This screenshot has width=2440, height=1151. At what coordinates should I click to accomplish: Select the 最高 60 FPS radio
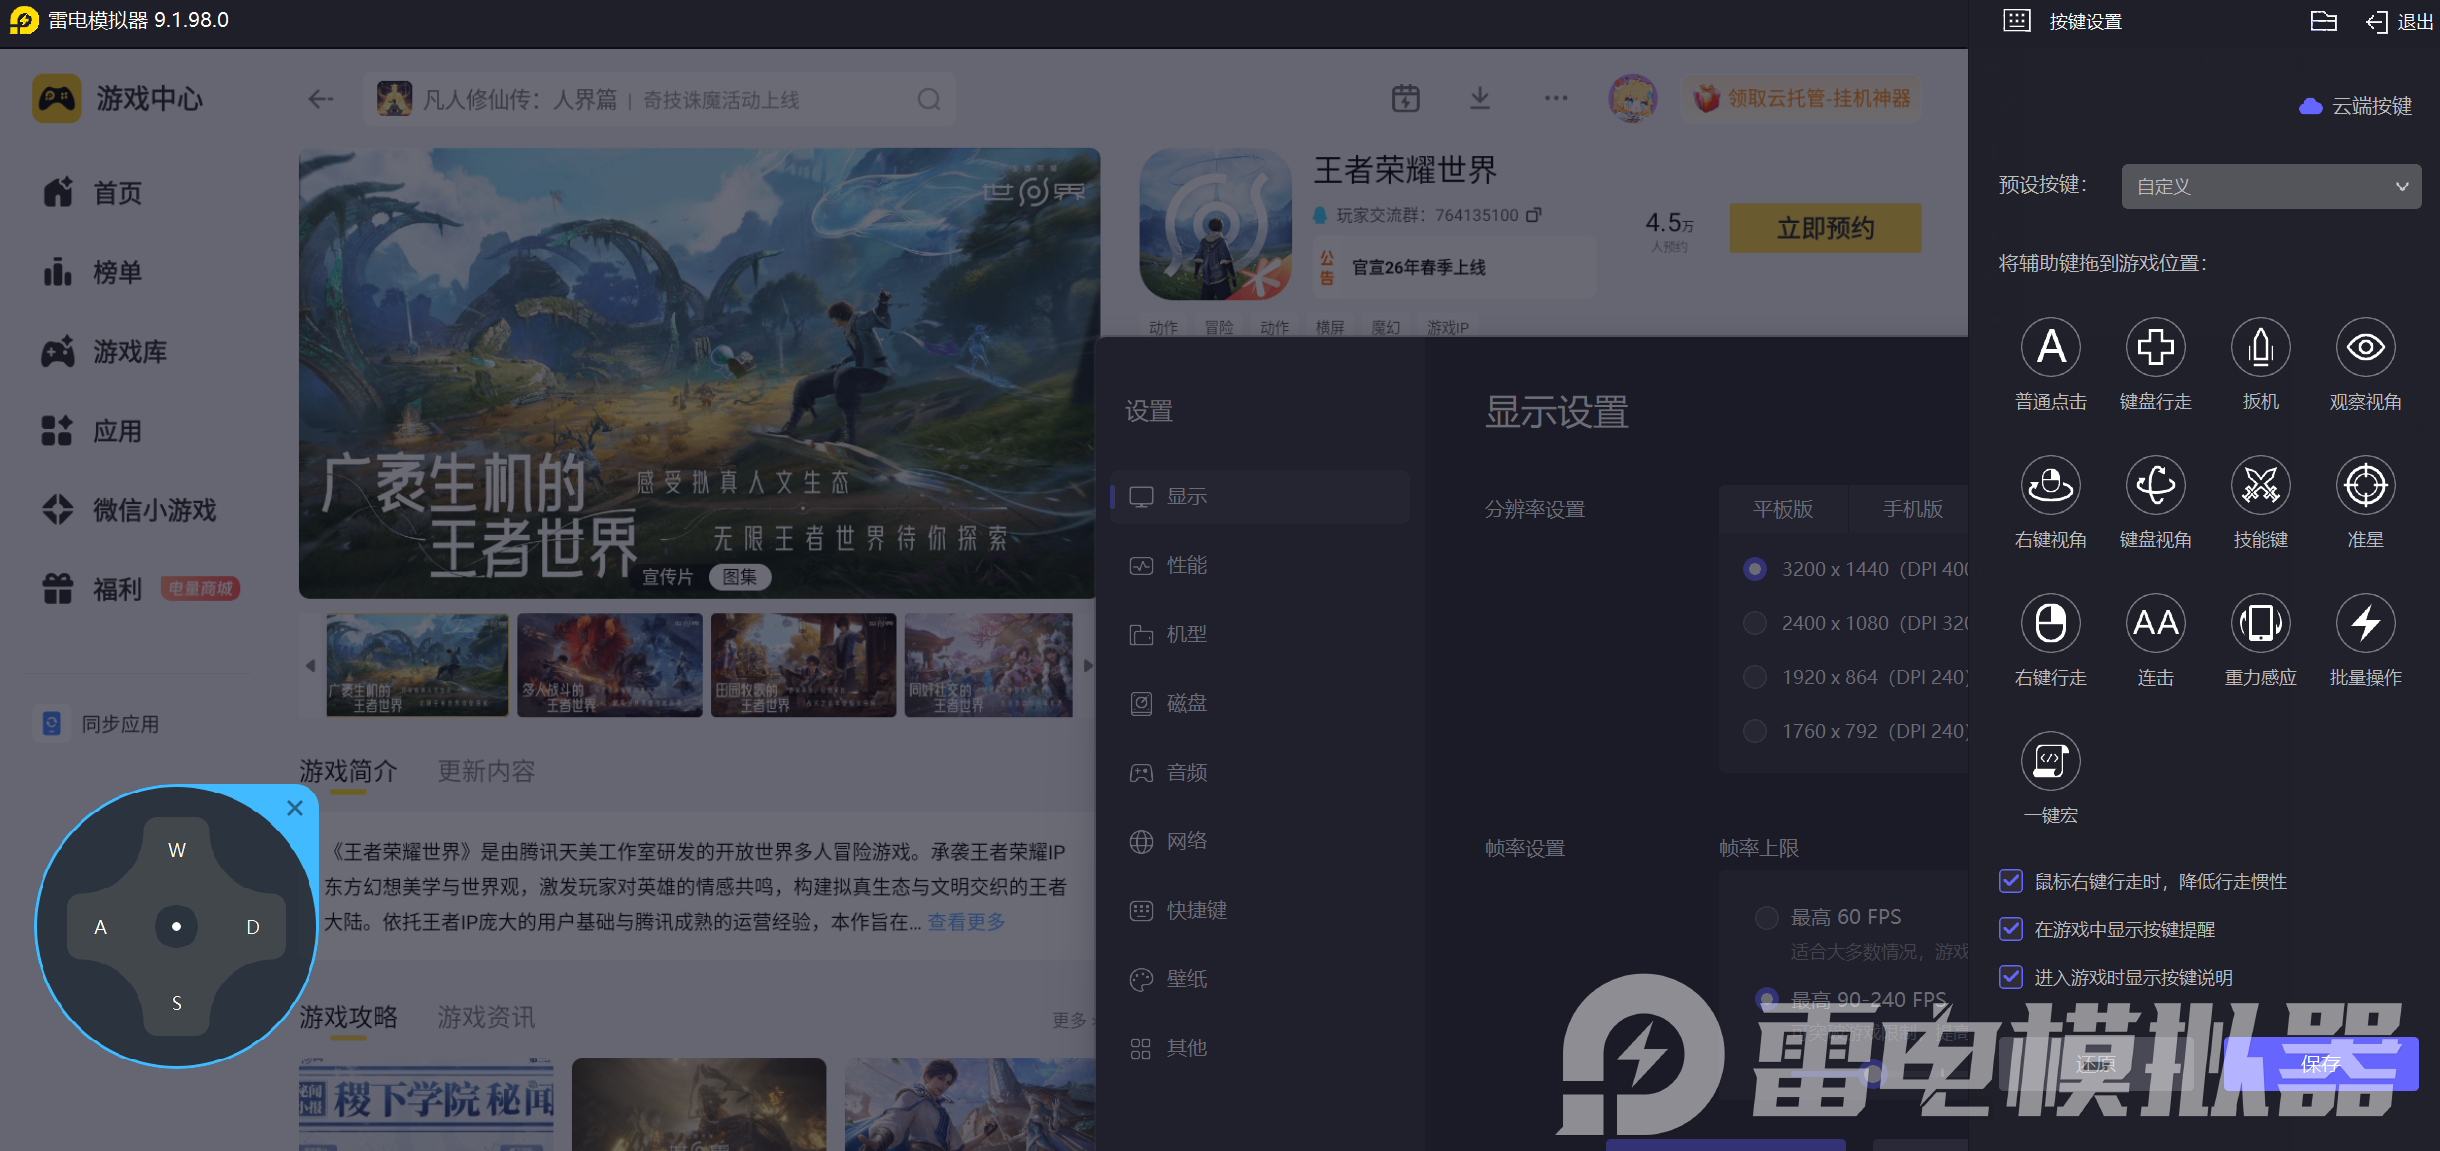[x=1767, y=917]
